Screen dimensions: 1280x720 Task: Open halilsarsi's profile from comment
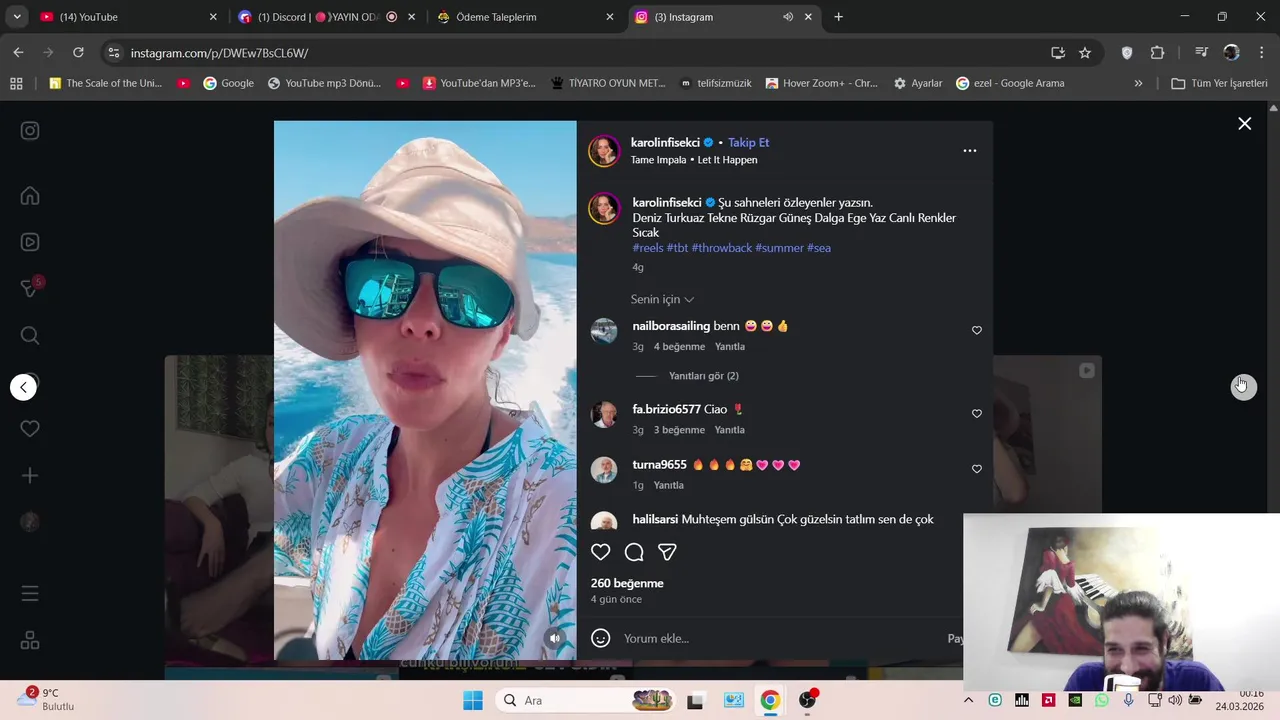[x=655, y=519]
